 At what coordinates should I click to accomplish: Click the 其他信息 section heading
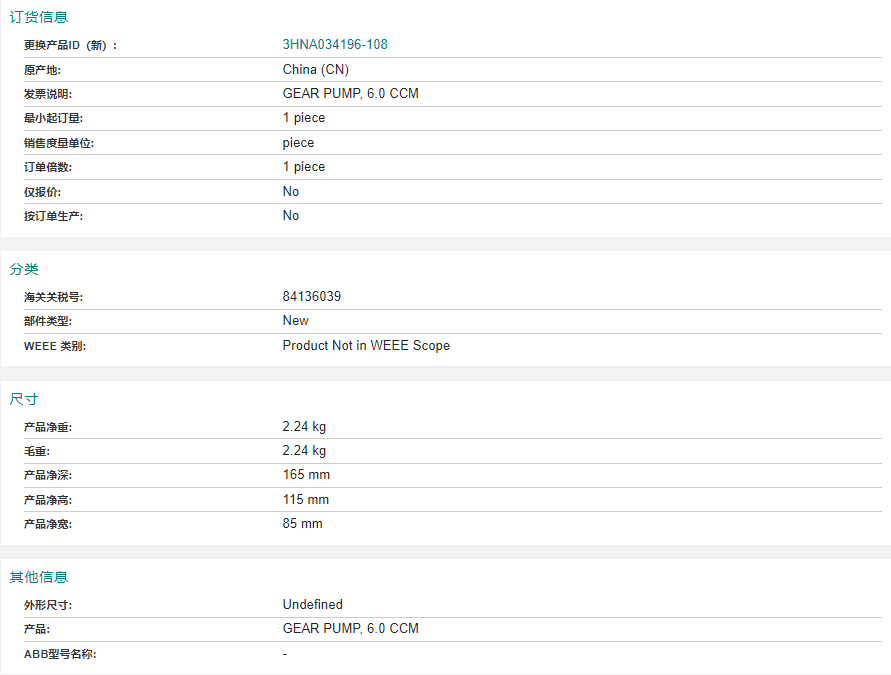coord(39,577)
